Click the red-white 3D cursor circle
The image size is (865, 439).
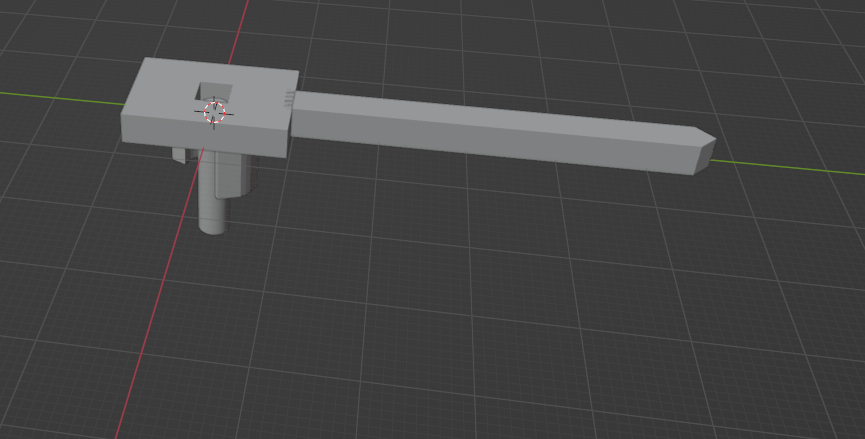215,113
